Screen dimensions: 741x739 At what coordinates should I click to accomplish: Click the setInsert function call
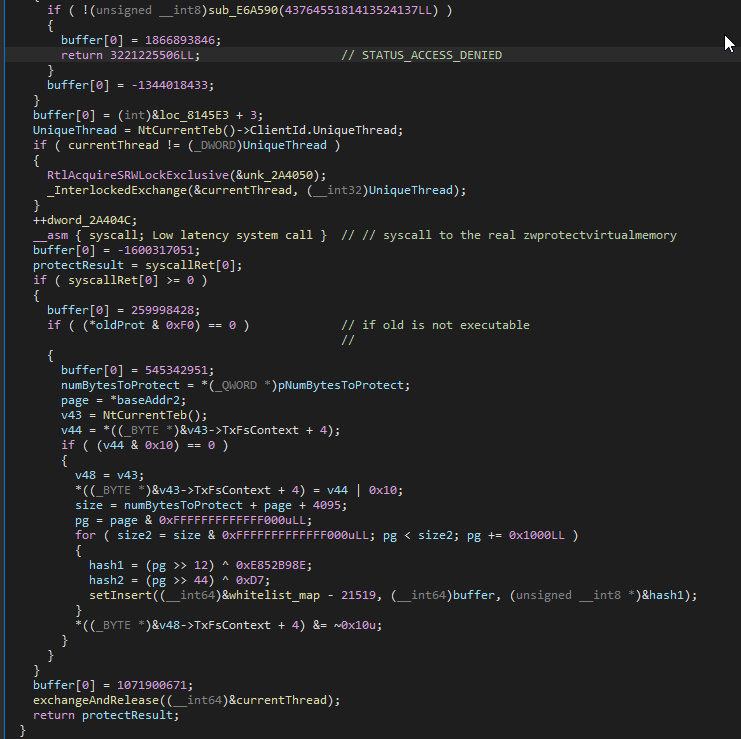[x=120, y=595]
